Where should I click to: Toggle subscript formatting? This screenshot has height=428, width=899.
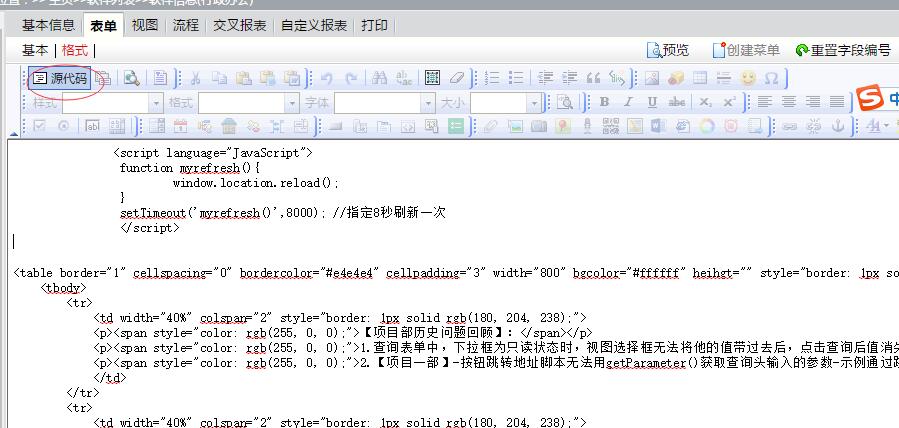705,102
